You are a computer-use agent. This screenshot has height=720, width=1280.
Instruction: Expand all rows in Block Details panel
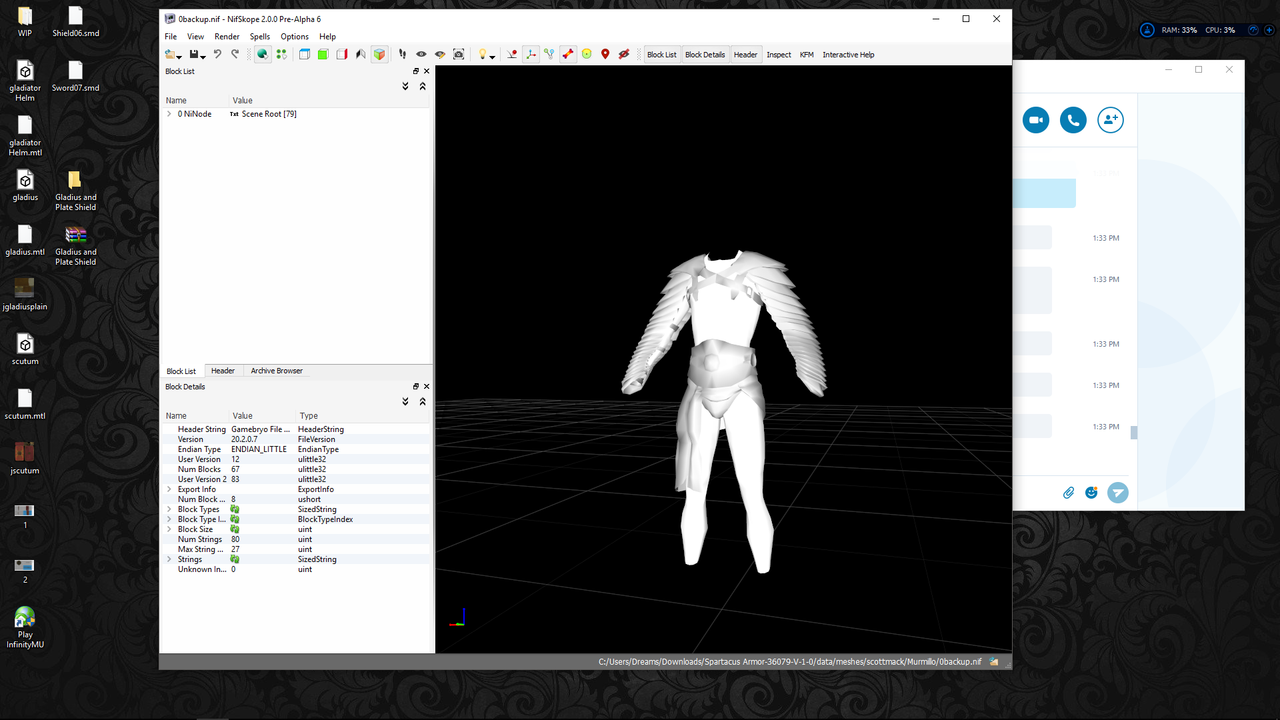[405, 402]
